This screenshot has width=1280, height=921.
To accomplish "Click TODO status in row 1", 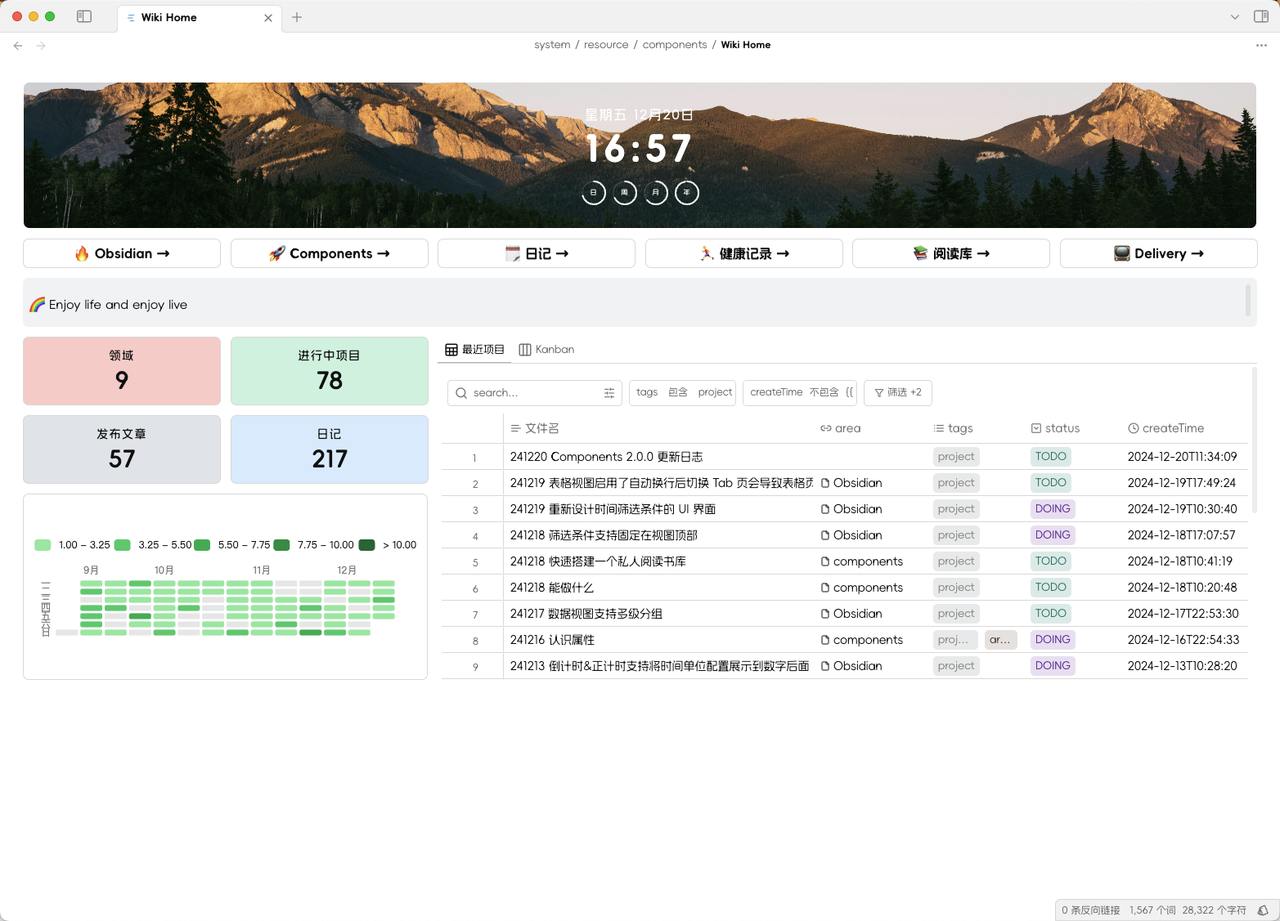I will 1051,456.
